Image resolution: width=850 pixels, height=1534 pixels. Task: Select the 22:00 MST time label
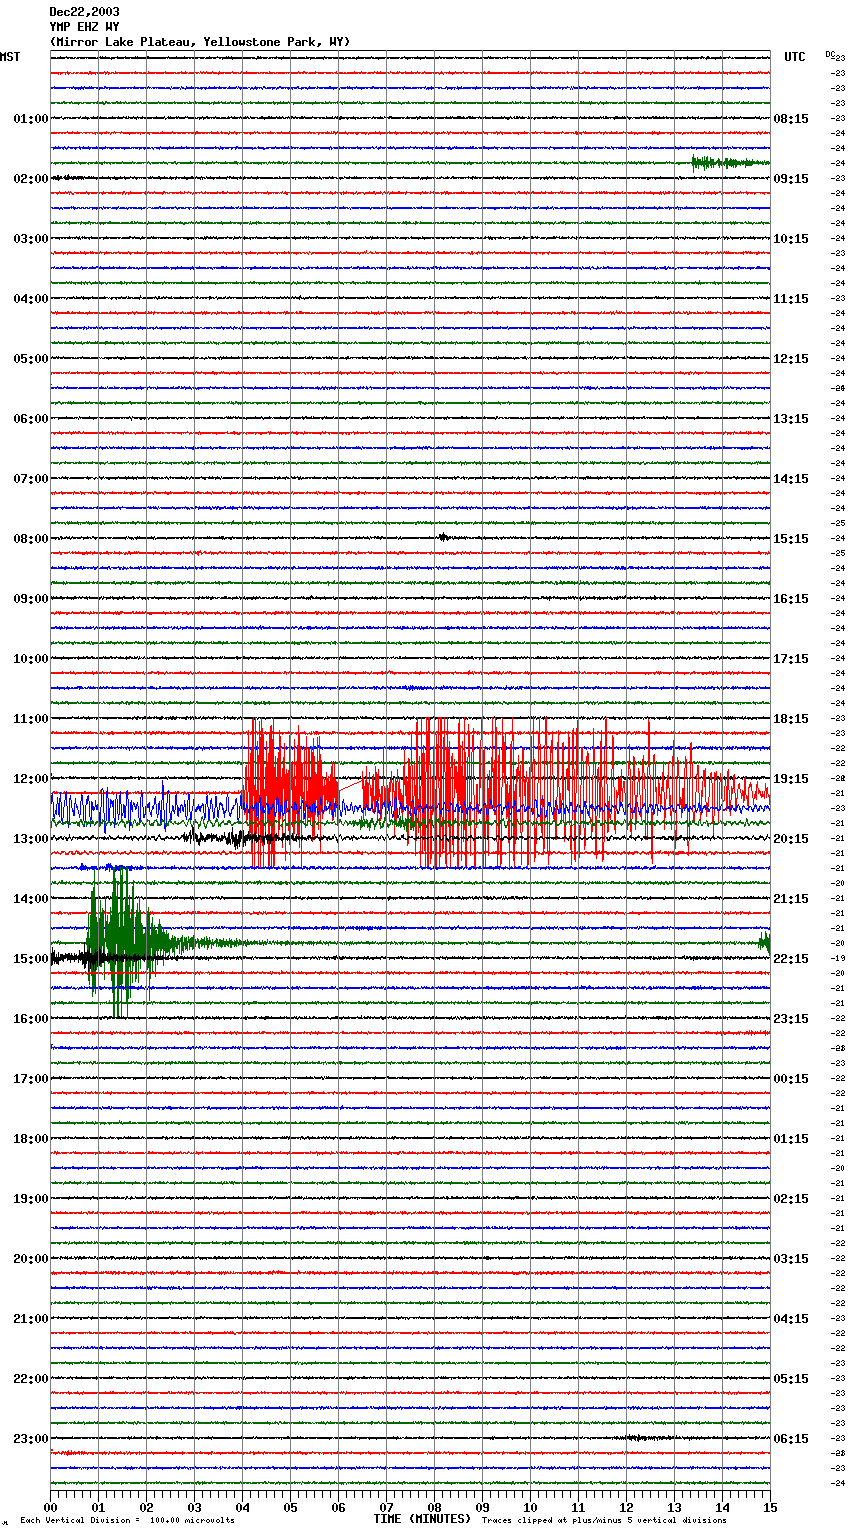pyautogui.click(x=31, y=1379)
